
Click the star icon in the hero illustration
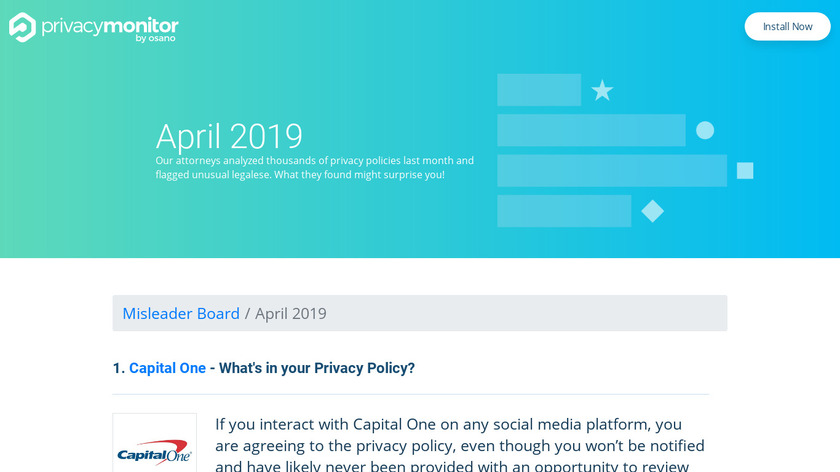(602, 91)
